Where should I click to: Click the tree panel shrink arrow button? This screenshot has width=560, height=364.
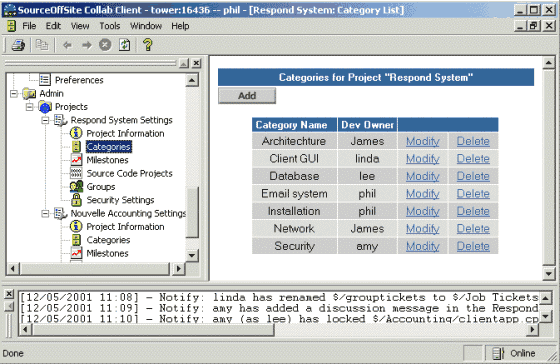click(184, 64)
